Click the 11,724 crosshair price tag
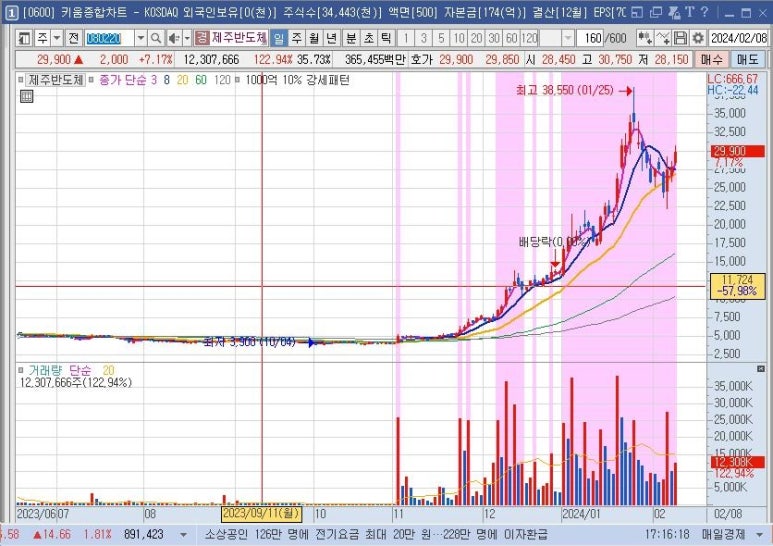 click(x=738, y=286)
